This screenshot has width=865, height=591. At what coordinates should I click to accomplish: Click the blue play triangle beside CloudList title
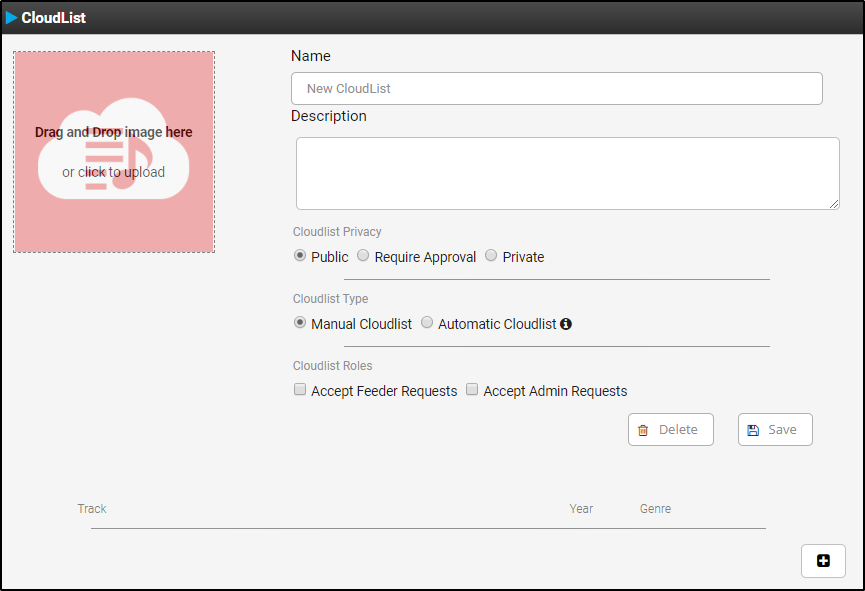click(x=12, y=18)
